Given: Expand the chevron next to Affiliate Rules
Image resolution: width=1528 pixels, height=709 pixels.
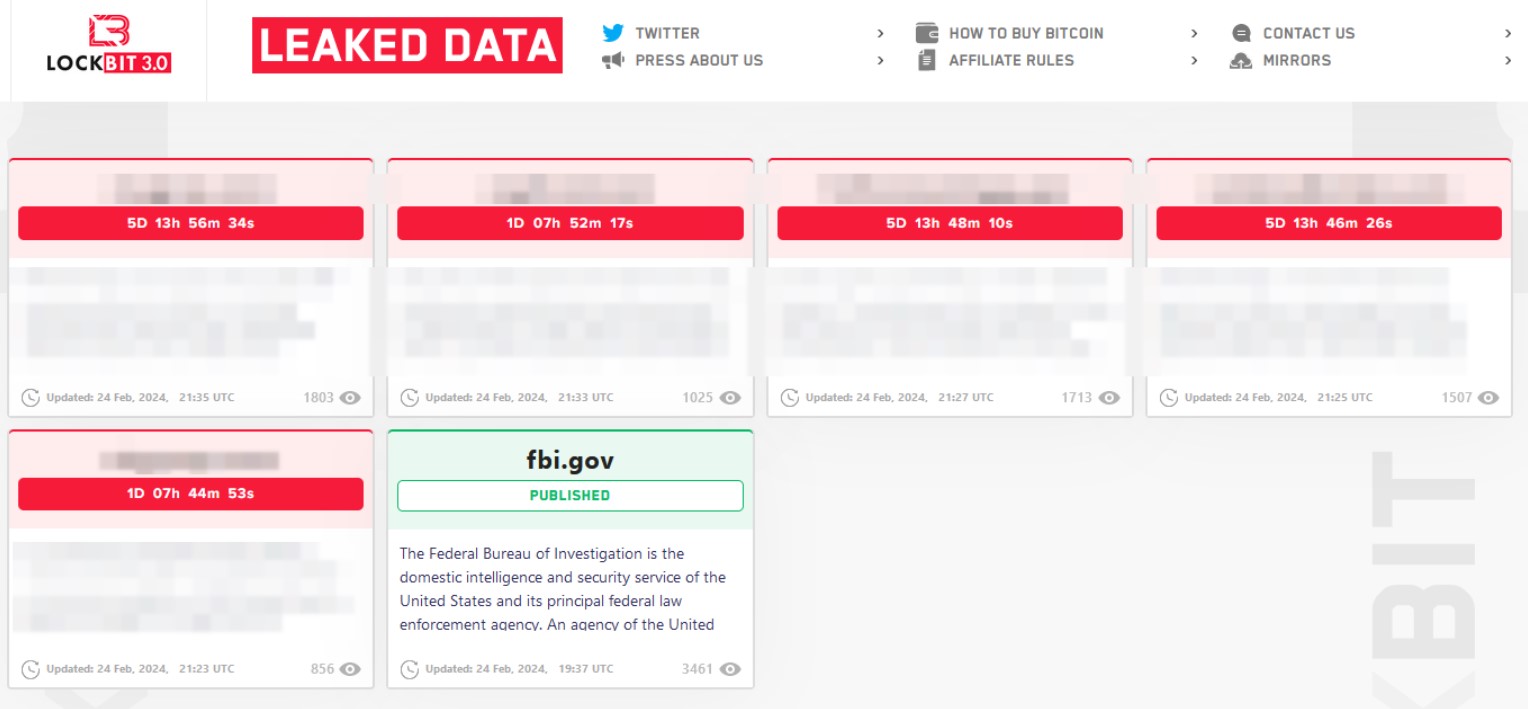Looking at the screenshot, I should pyautogui.click(x=1194, y=61).
